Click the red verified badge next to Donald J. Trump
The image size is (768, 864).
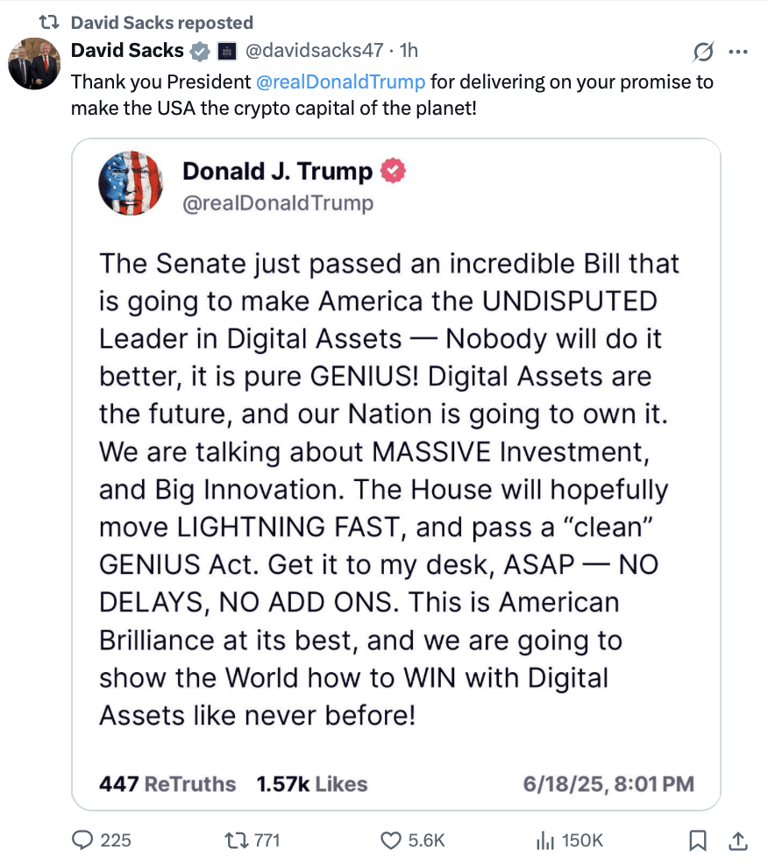tap(393, 172)
